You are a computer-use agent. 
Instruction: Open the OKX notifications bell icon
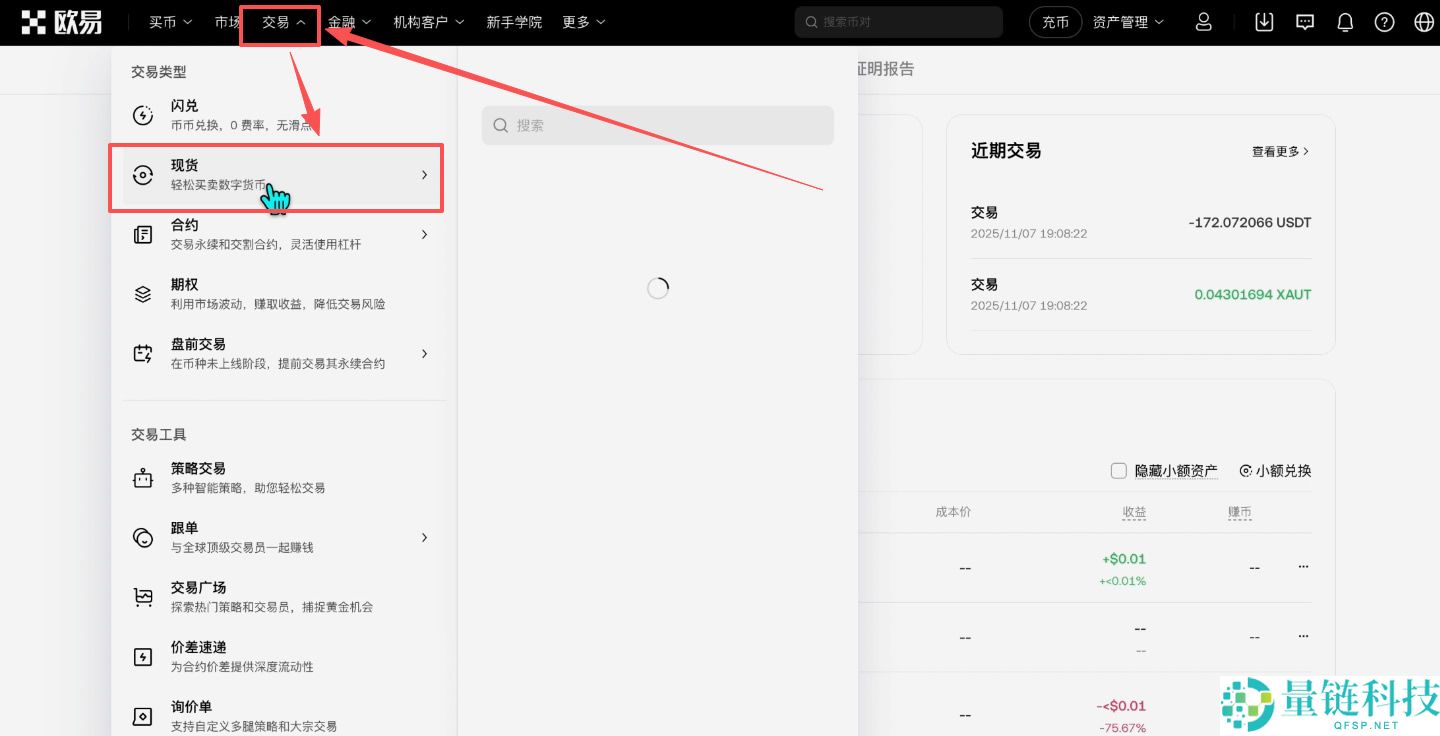(1344, 21)
